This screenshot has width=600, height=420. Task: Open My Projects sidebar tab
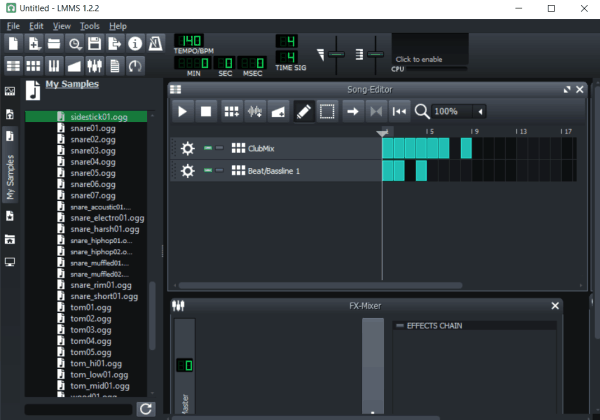(x=10, y=114)
